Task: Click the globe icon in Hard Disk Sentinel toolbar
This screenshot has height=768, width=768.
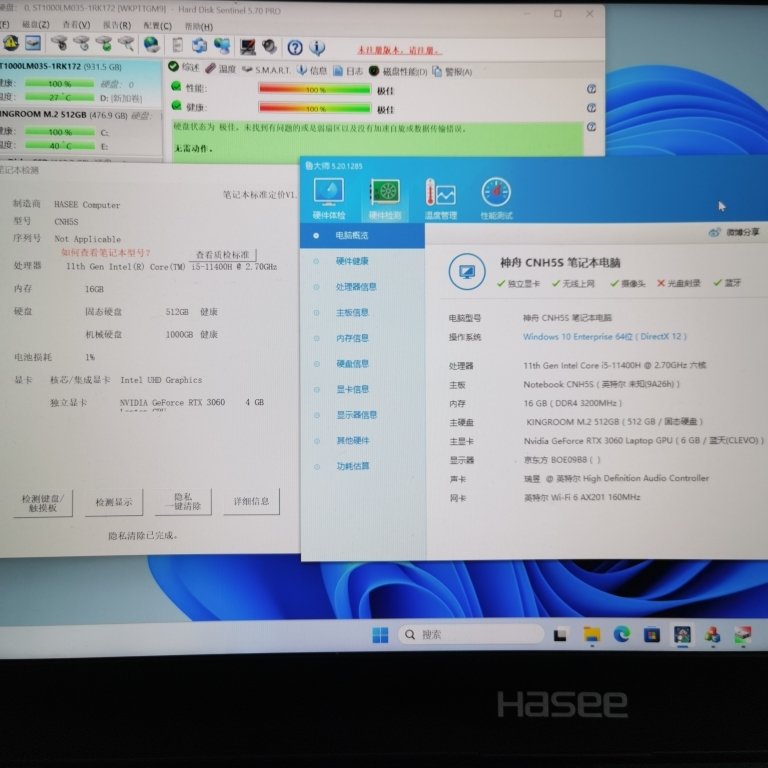Action: (151, 45)
